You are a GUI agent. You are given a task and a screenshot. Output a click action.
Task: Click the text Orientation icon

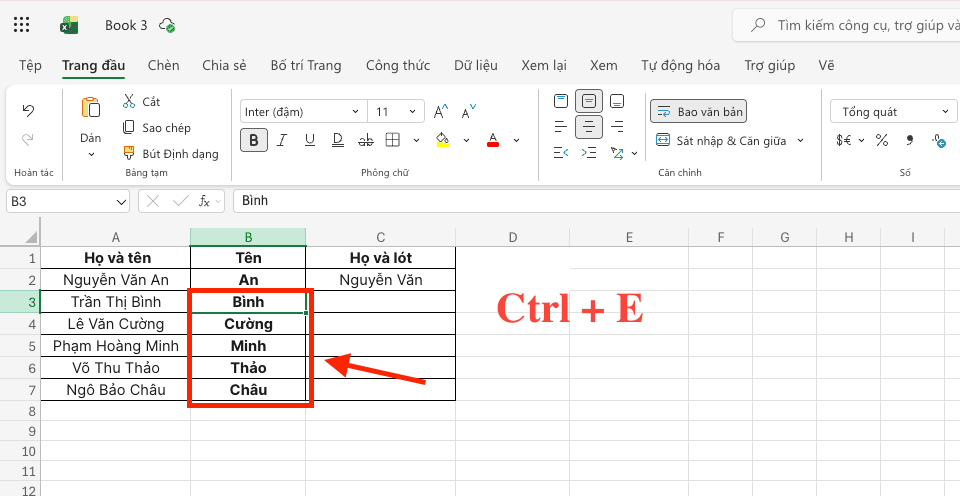[x=617, y=152]
